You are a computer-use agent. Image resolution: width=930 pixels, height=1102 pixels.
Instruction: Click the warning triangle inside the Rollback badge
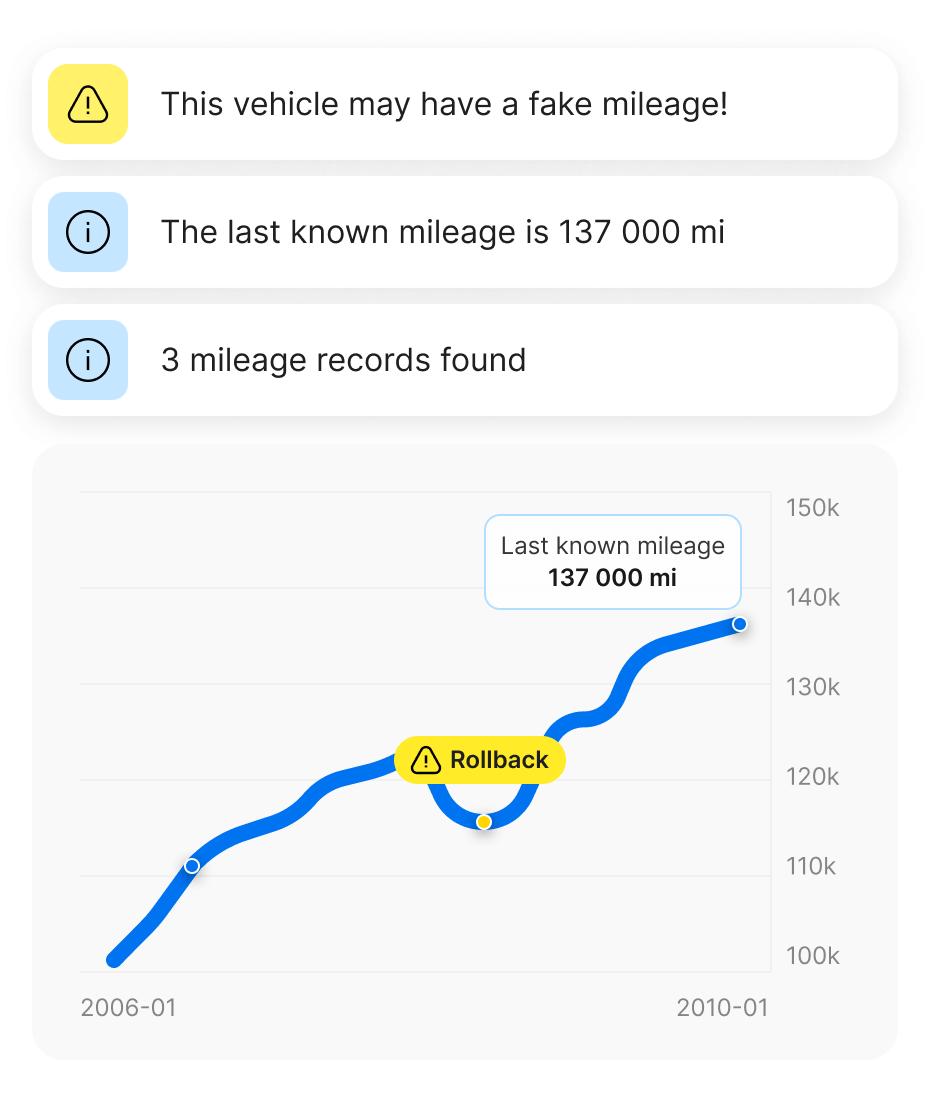point(426,761)
